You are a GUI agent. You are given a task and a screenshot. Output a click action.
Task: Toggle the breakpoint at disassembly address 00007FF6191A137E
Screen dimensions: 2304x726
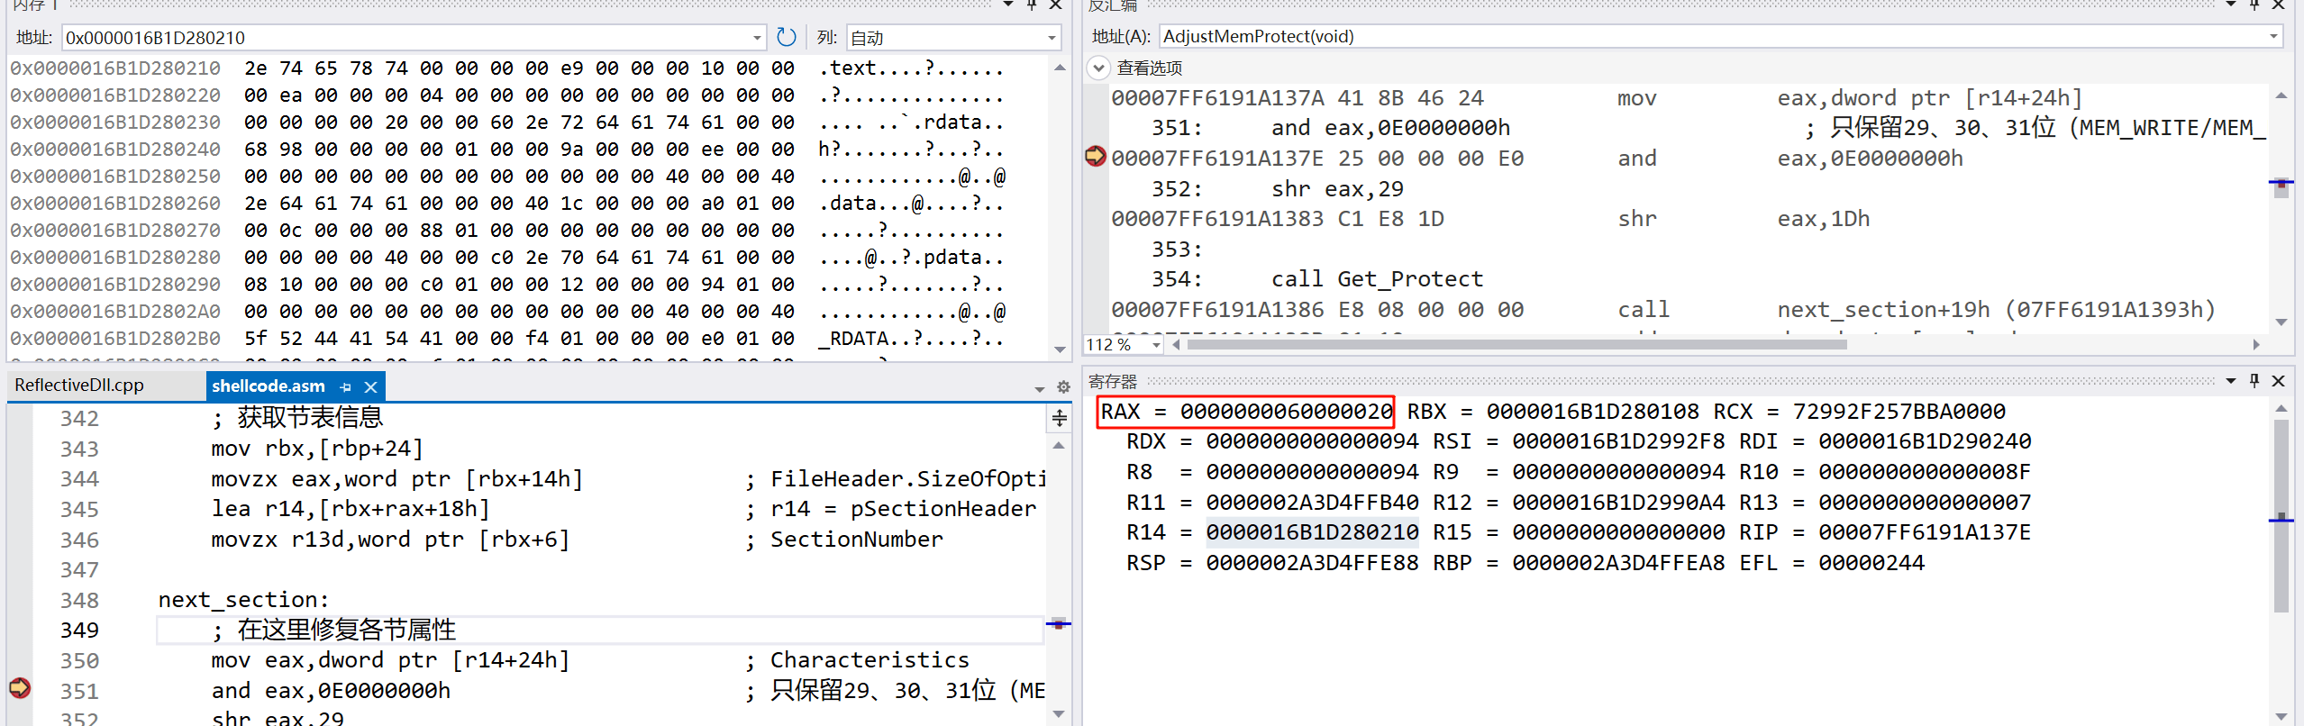point(1095,157)
